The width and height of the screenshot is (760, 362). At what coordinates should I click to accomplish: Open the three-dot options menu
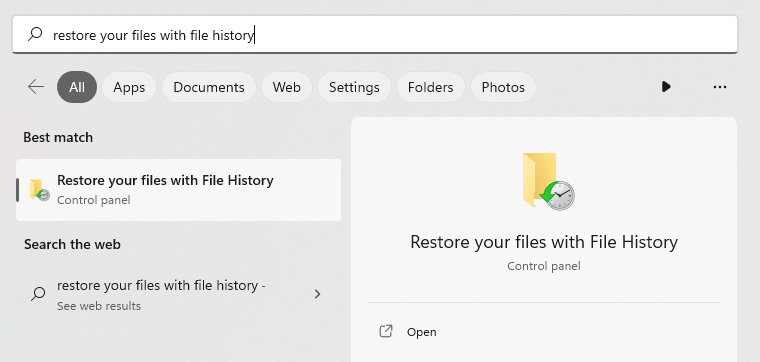[720, 87]
